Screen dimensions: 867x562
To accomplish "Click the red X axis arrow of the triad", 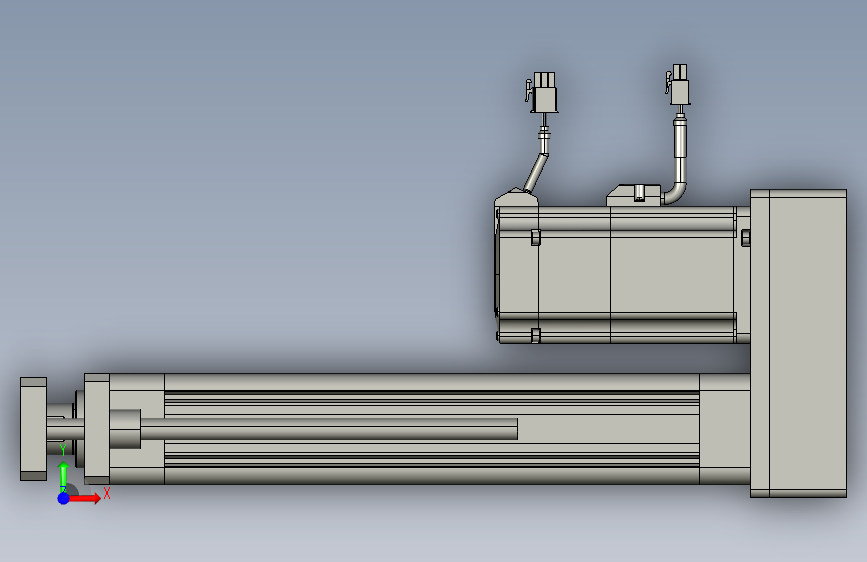I will (x=84, y=498).
